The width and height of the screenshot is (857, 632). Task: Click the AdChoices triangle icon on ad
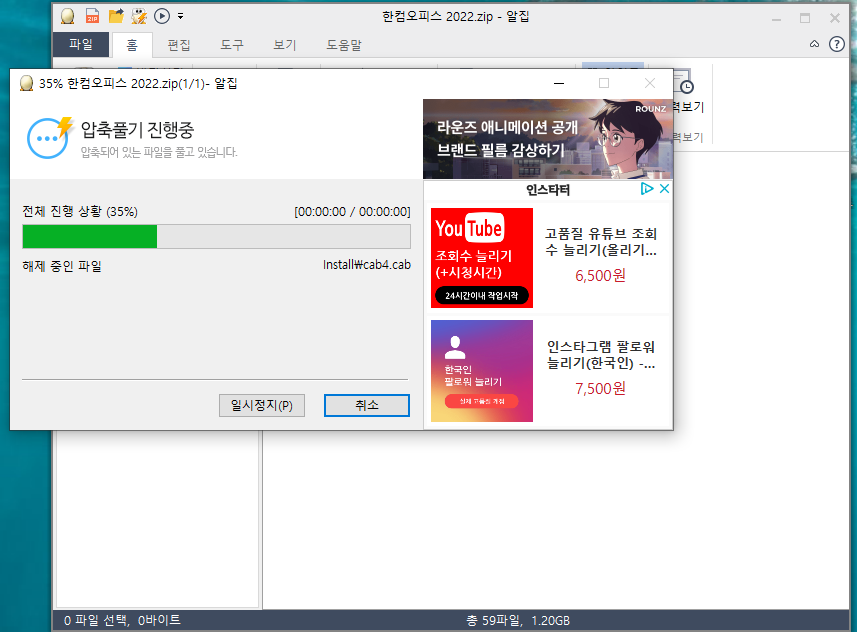[x=647, y=189]
